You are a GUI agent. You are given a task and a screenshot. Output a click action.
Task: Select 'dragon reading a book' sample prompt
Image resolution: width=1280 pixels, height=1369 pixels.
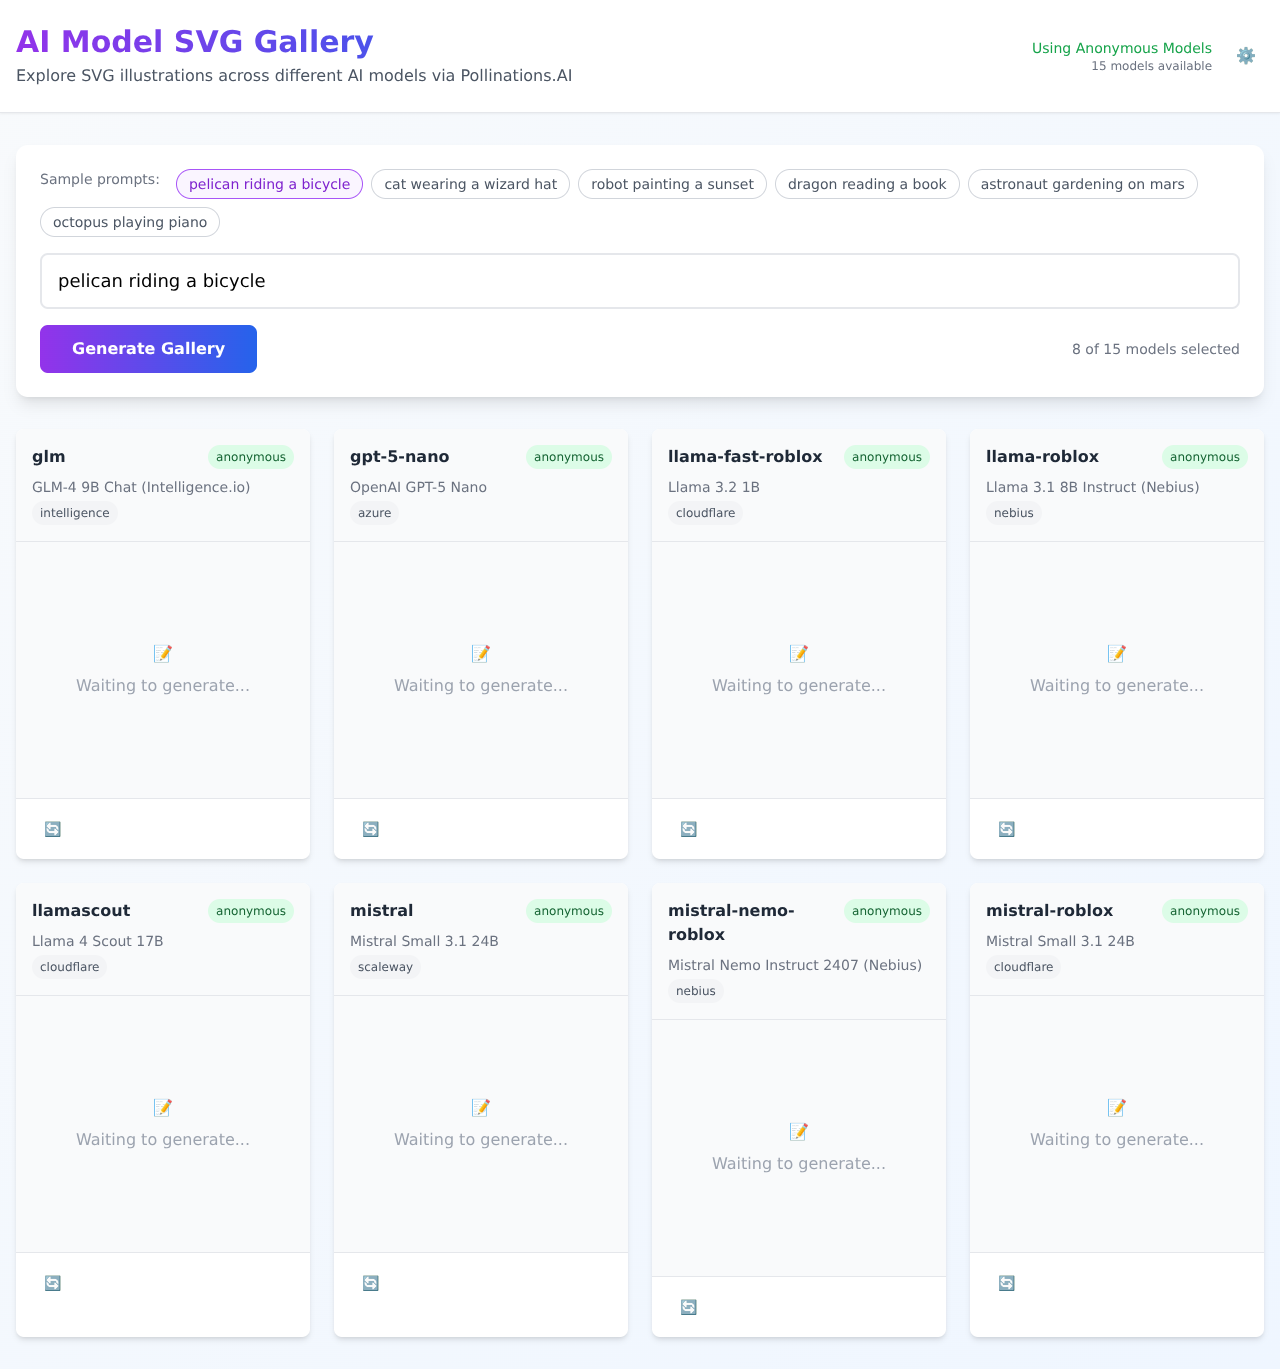[867, 184]
